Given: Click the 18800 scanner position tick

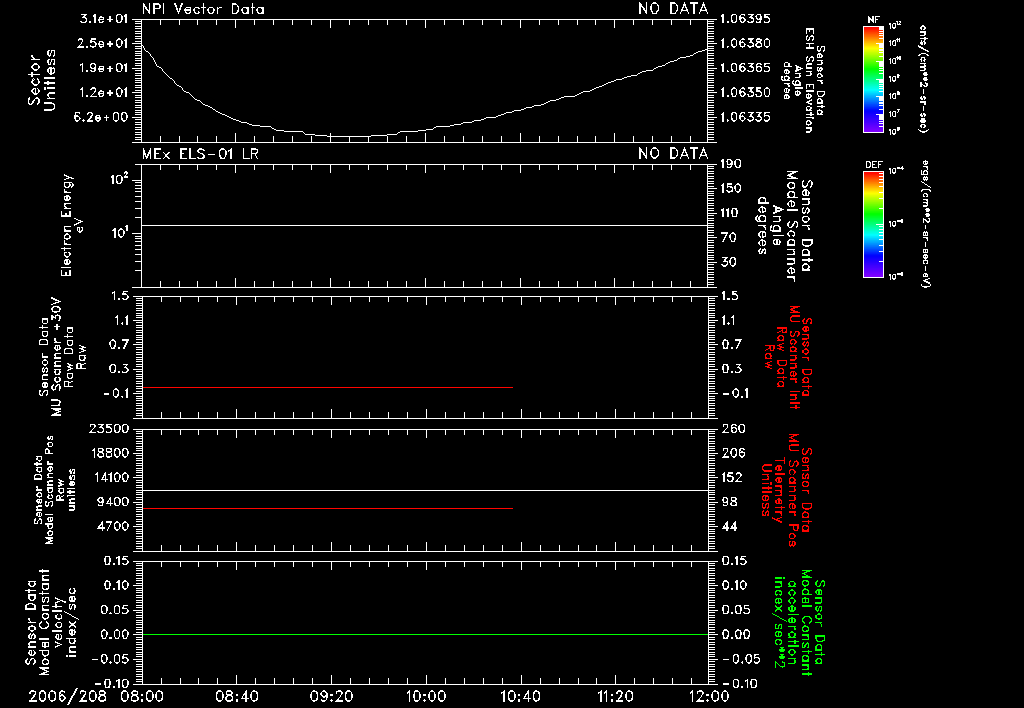Looking at the screenshot, I should tap(108, 453).
